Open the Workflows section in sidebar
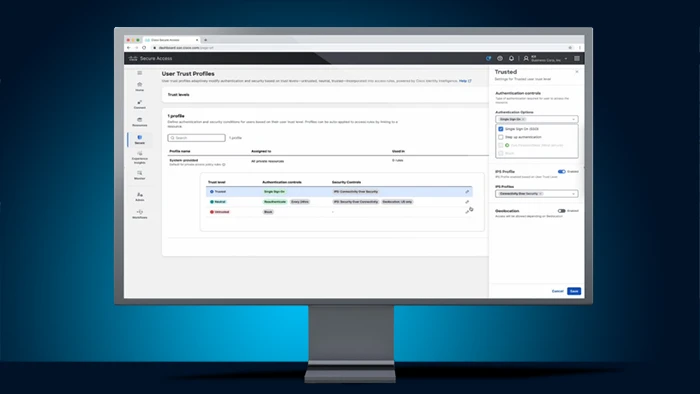This screenshot has height=394, width=700. click(x=140, y=214)
